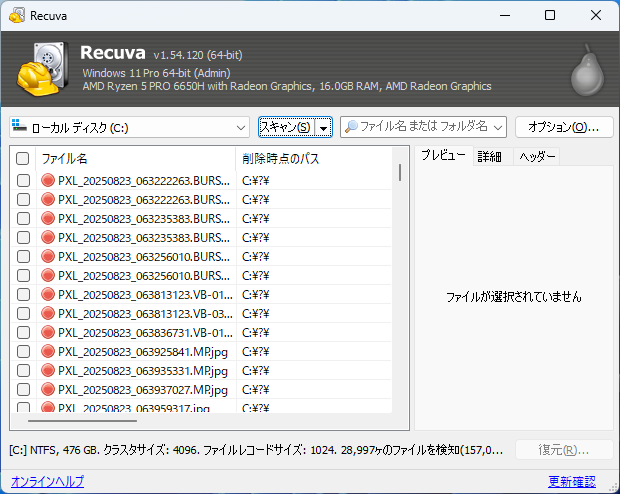This screenshot has width=620, height=494.
Task: Check the box for PXL_20250823_063813123.VB-03
Action: tap(23, 314)
